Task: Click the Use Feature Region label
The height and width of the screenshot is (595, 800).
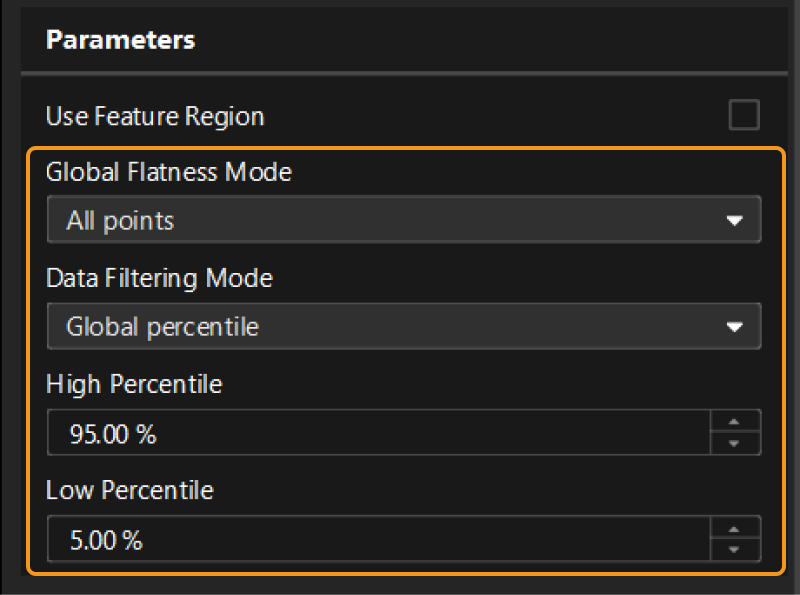Action: [x=155, y=116]
